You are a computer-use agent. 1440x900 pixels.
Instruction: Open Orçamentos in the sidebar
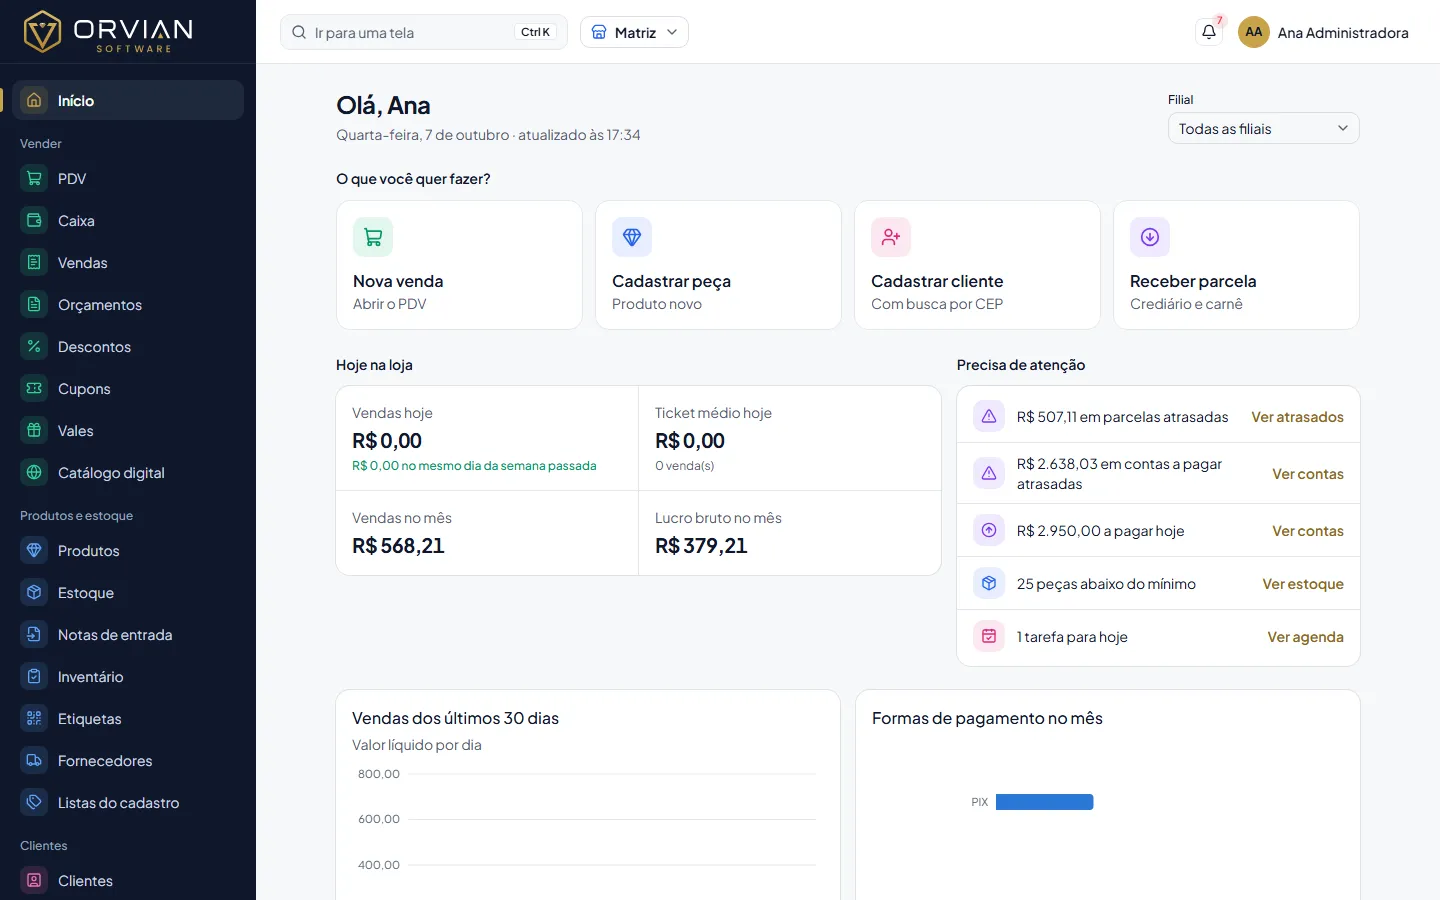[x=128, y=304]
